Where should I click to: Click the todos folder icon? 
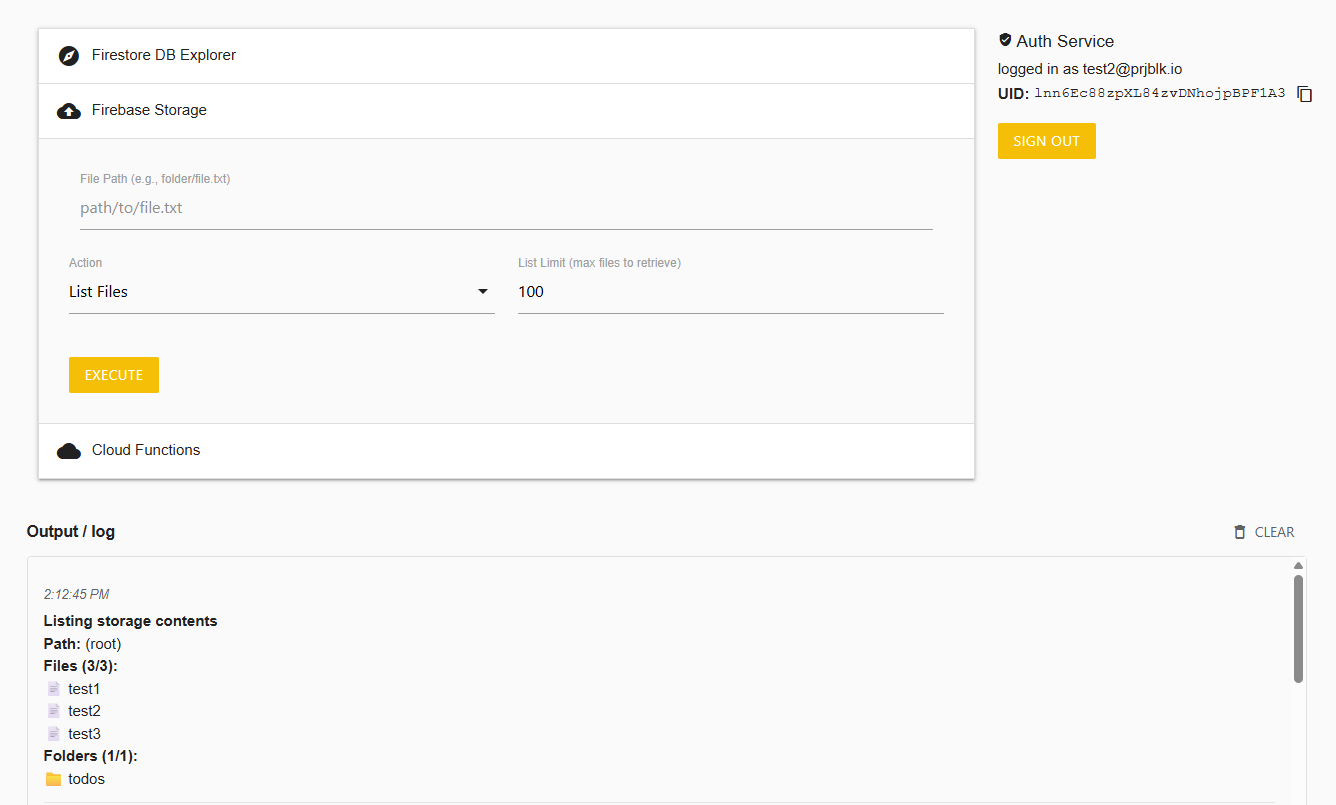(54, 779)
